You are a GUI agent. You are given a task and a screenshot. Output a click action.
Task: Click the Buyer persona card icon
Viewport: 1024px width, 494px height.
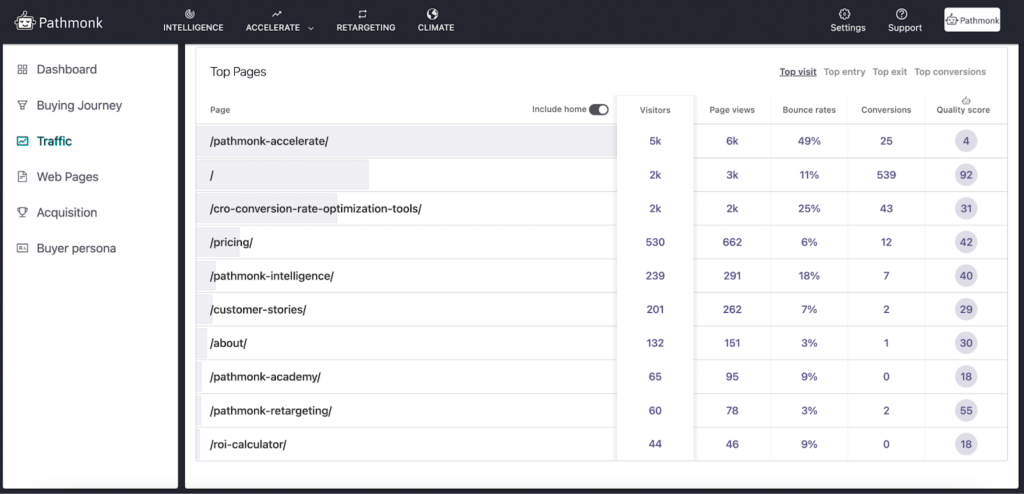(22, 248)
